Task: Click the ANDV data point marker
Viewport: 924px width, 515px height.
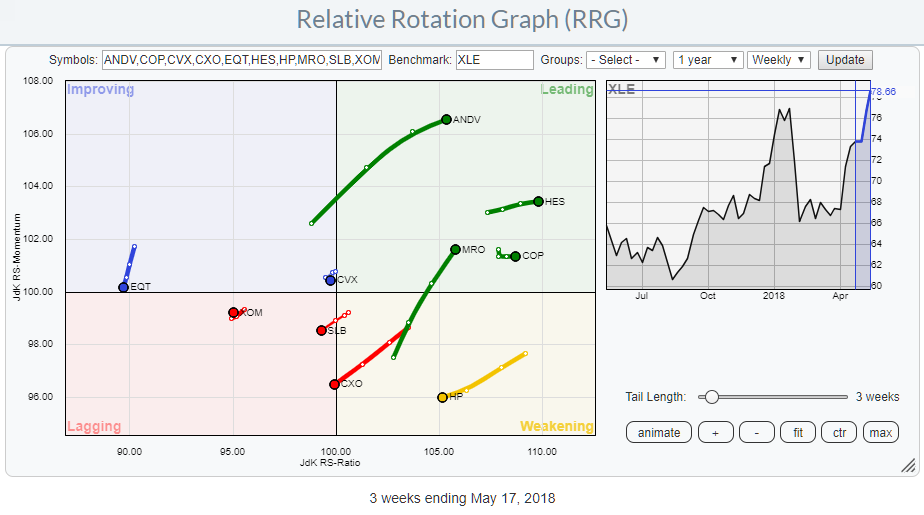Action: click(x=446, y=120)
